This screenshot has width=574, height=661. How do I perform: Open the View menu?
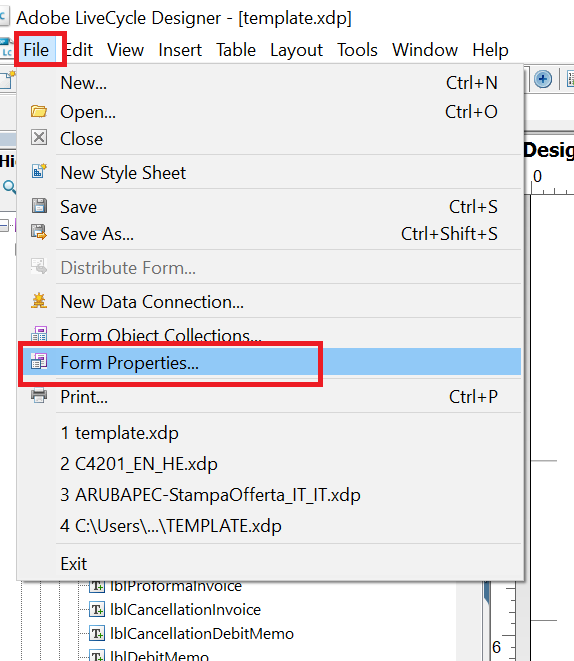pos(126,50)
